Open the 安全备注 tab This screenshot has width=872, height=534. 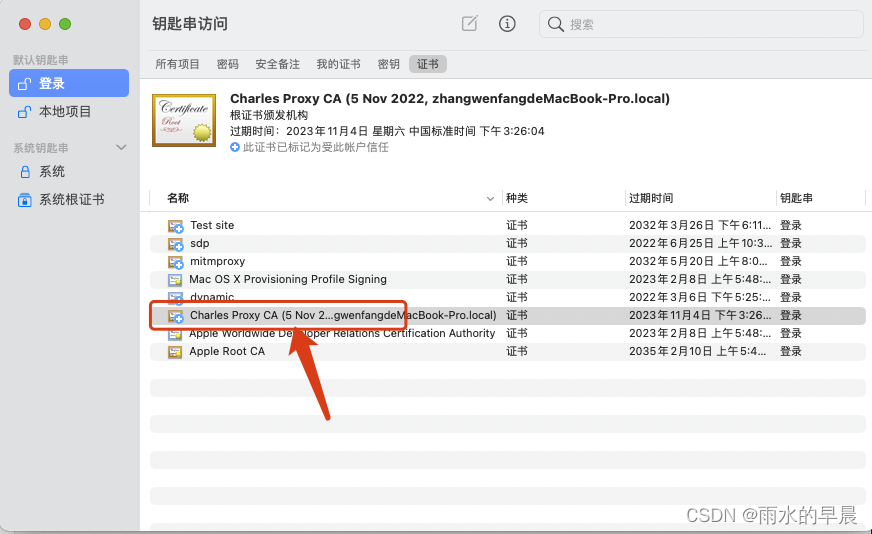278,64
